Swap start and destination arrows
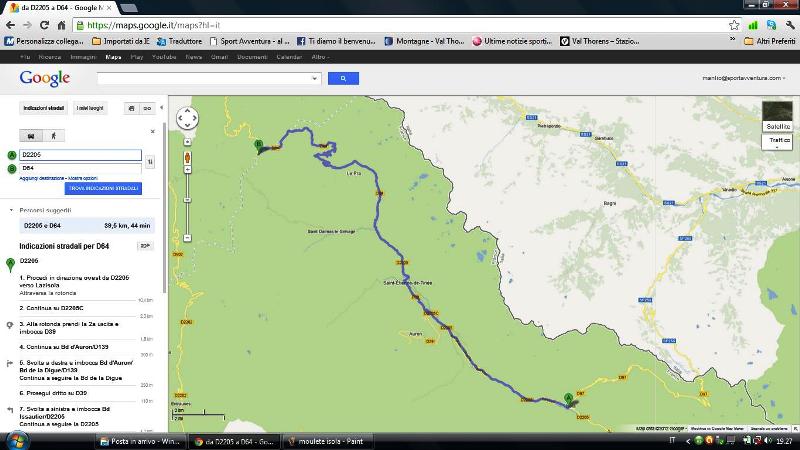This screenshot has height=450, width=800. (150, 161)
